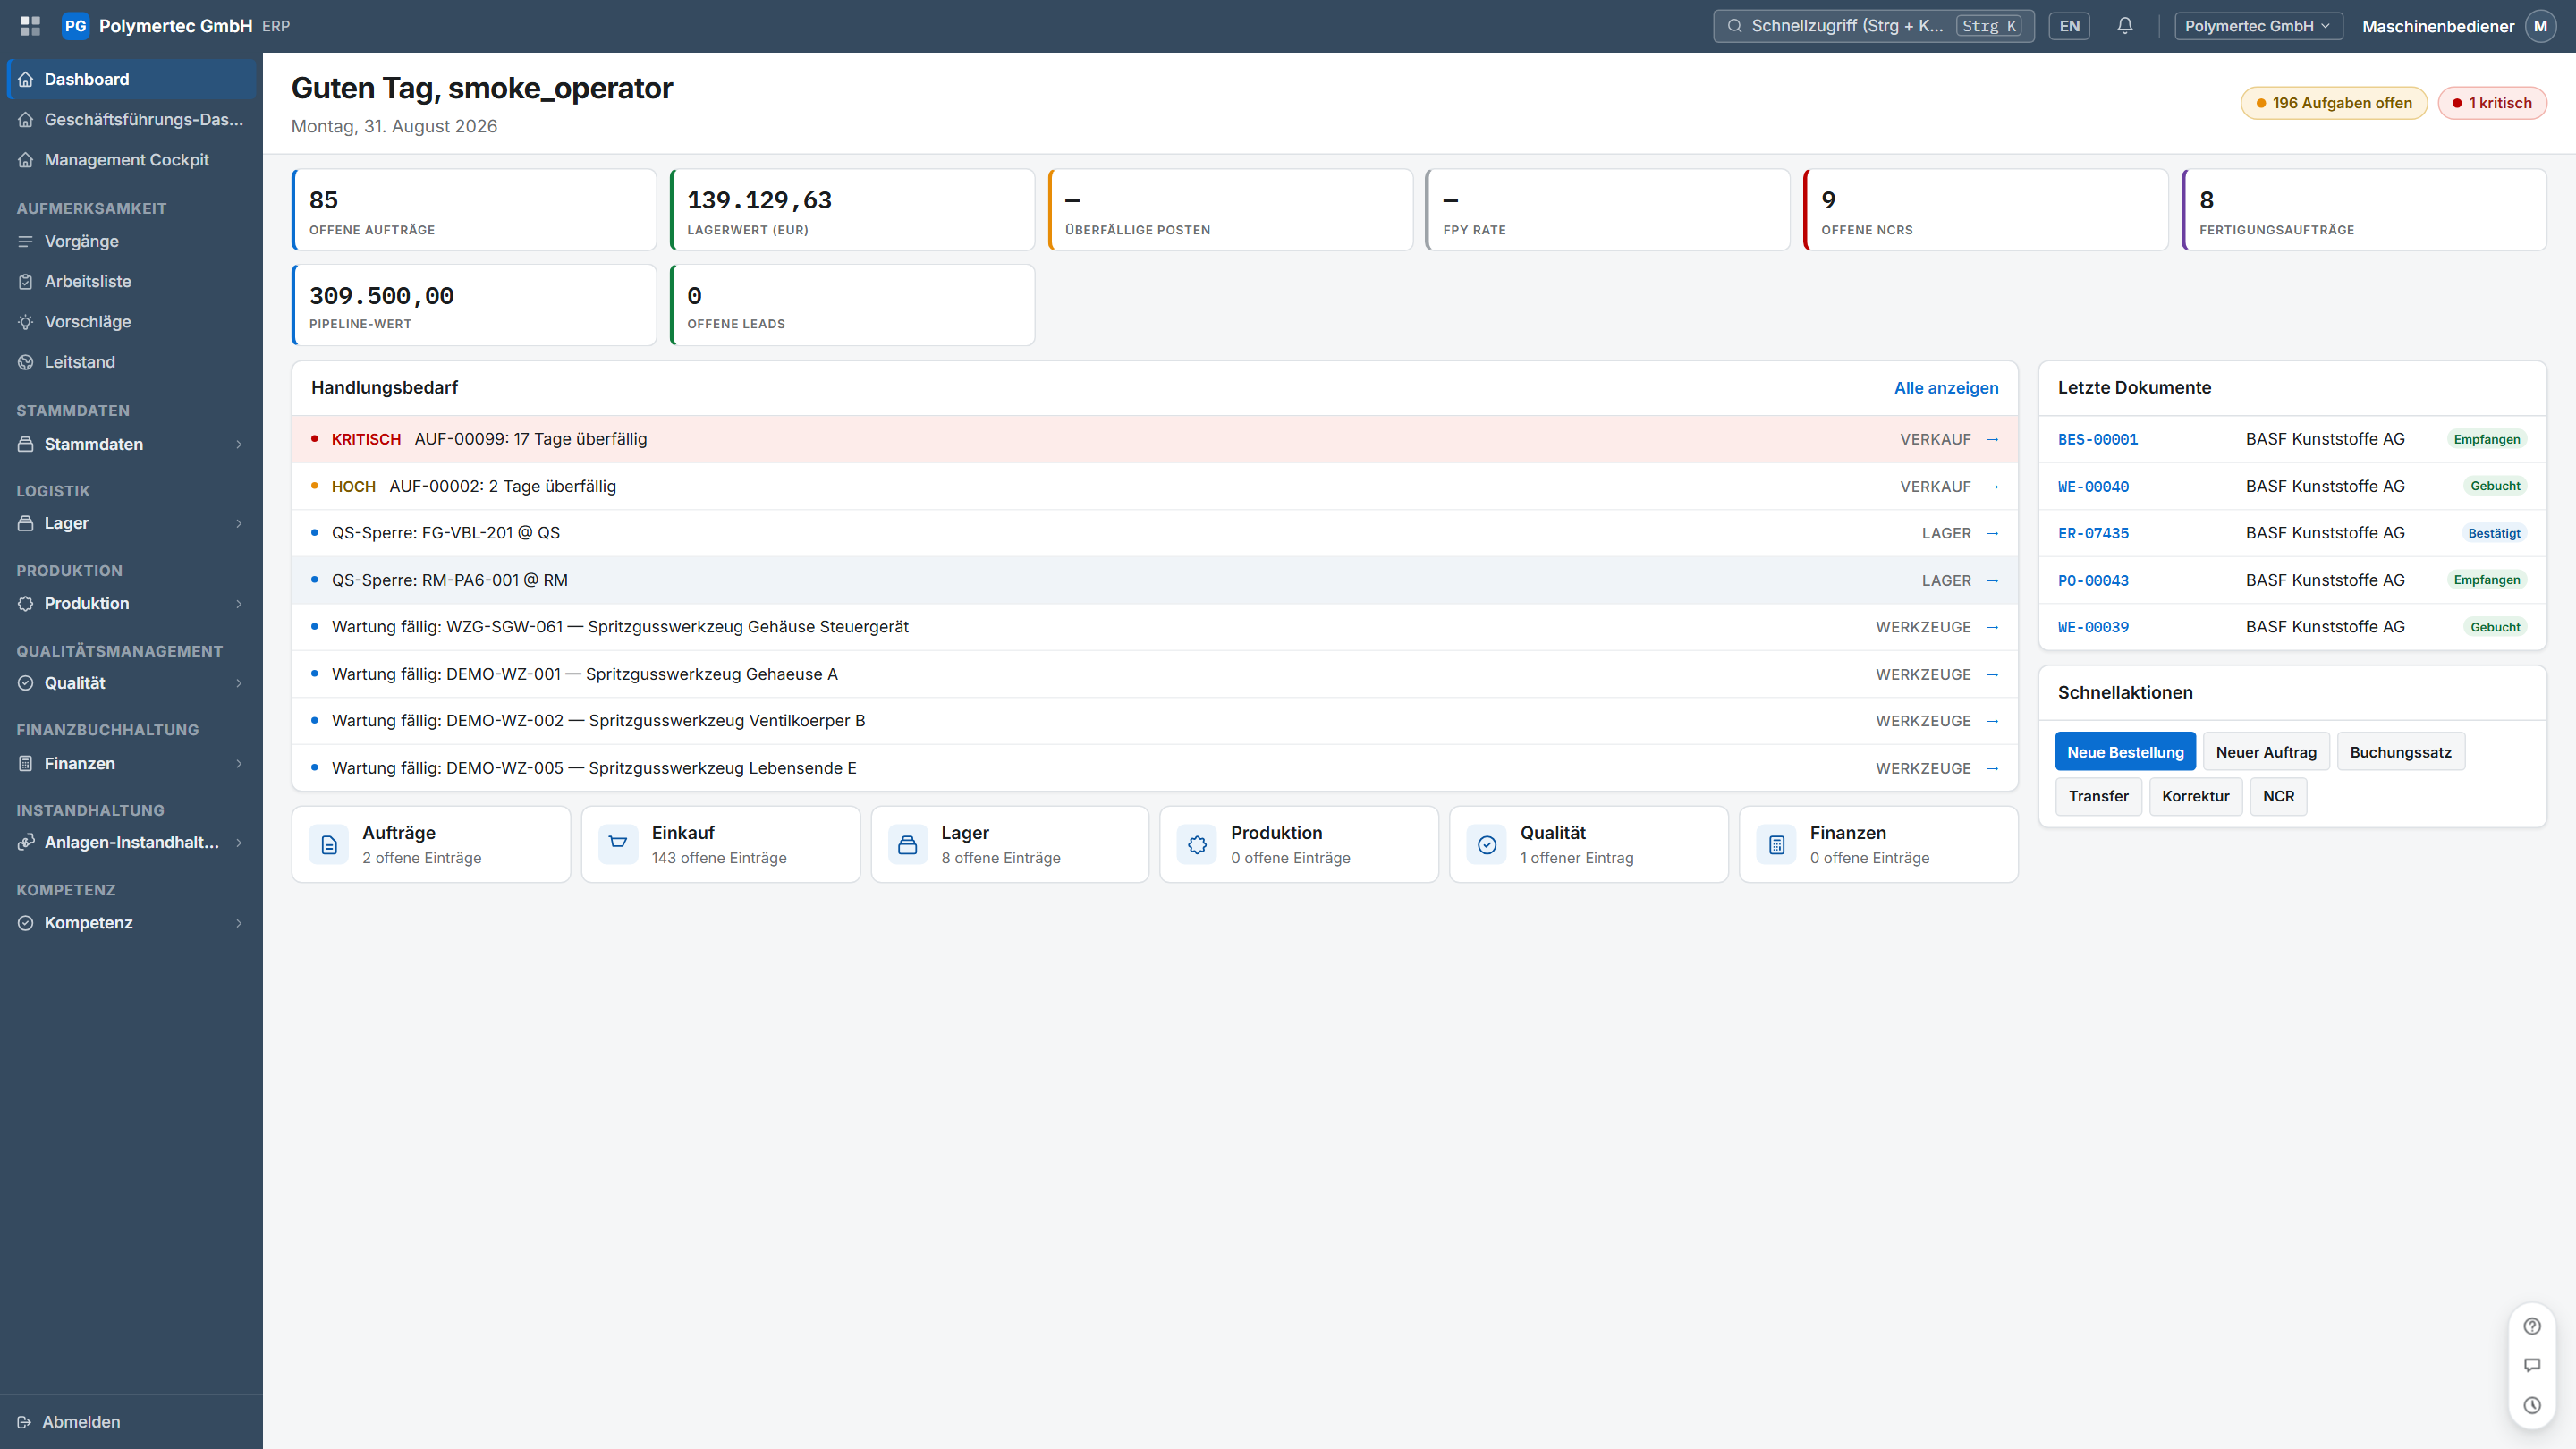Open document BES-00001
This screenshot has height=1449, width=2576.
[x=2097, y=439]
